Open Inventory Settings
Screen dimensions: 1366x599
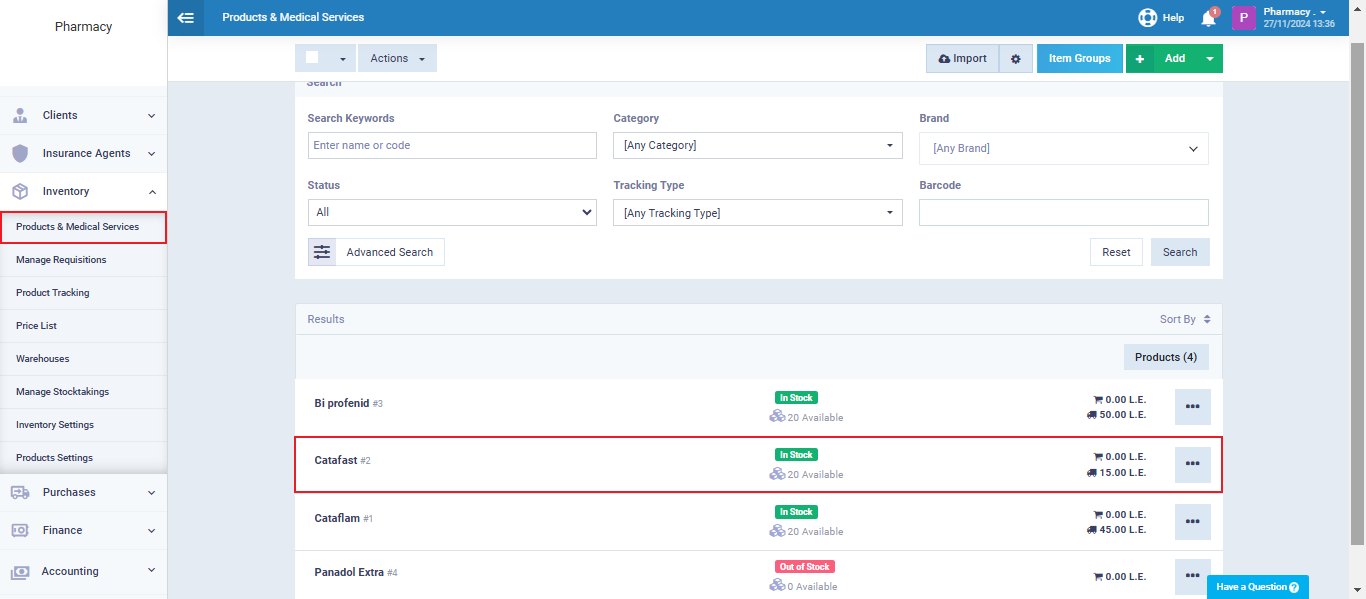(83, 425)
